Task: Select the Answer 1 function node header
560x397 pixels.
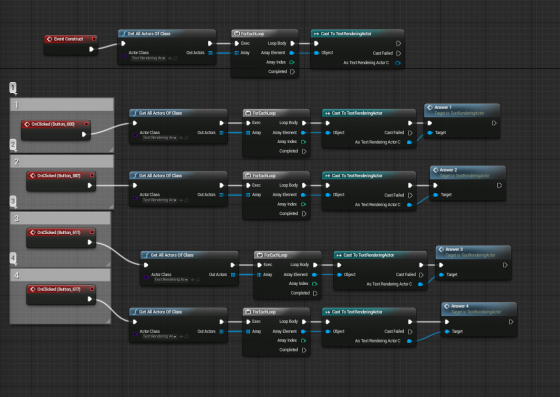Action: [x=462, y=110]
